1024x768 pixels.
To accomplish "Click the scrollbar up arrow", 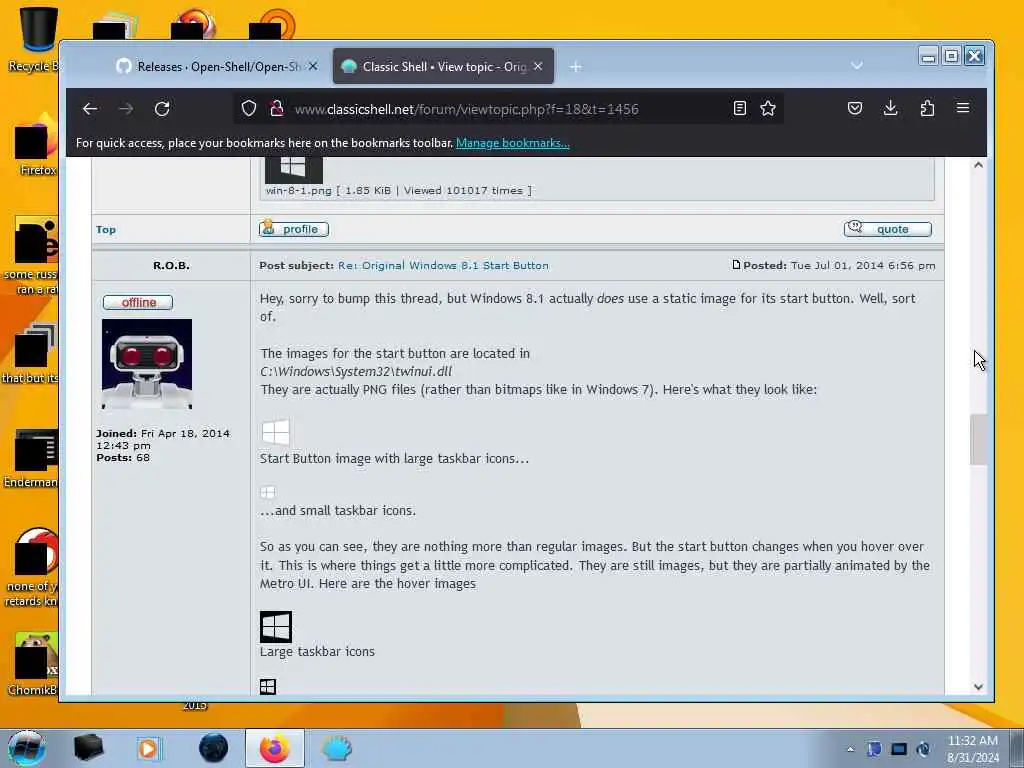I will tap(978, 165).
